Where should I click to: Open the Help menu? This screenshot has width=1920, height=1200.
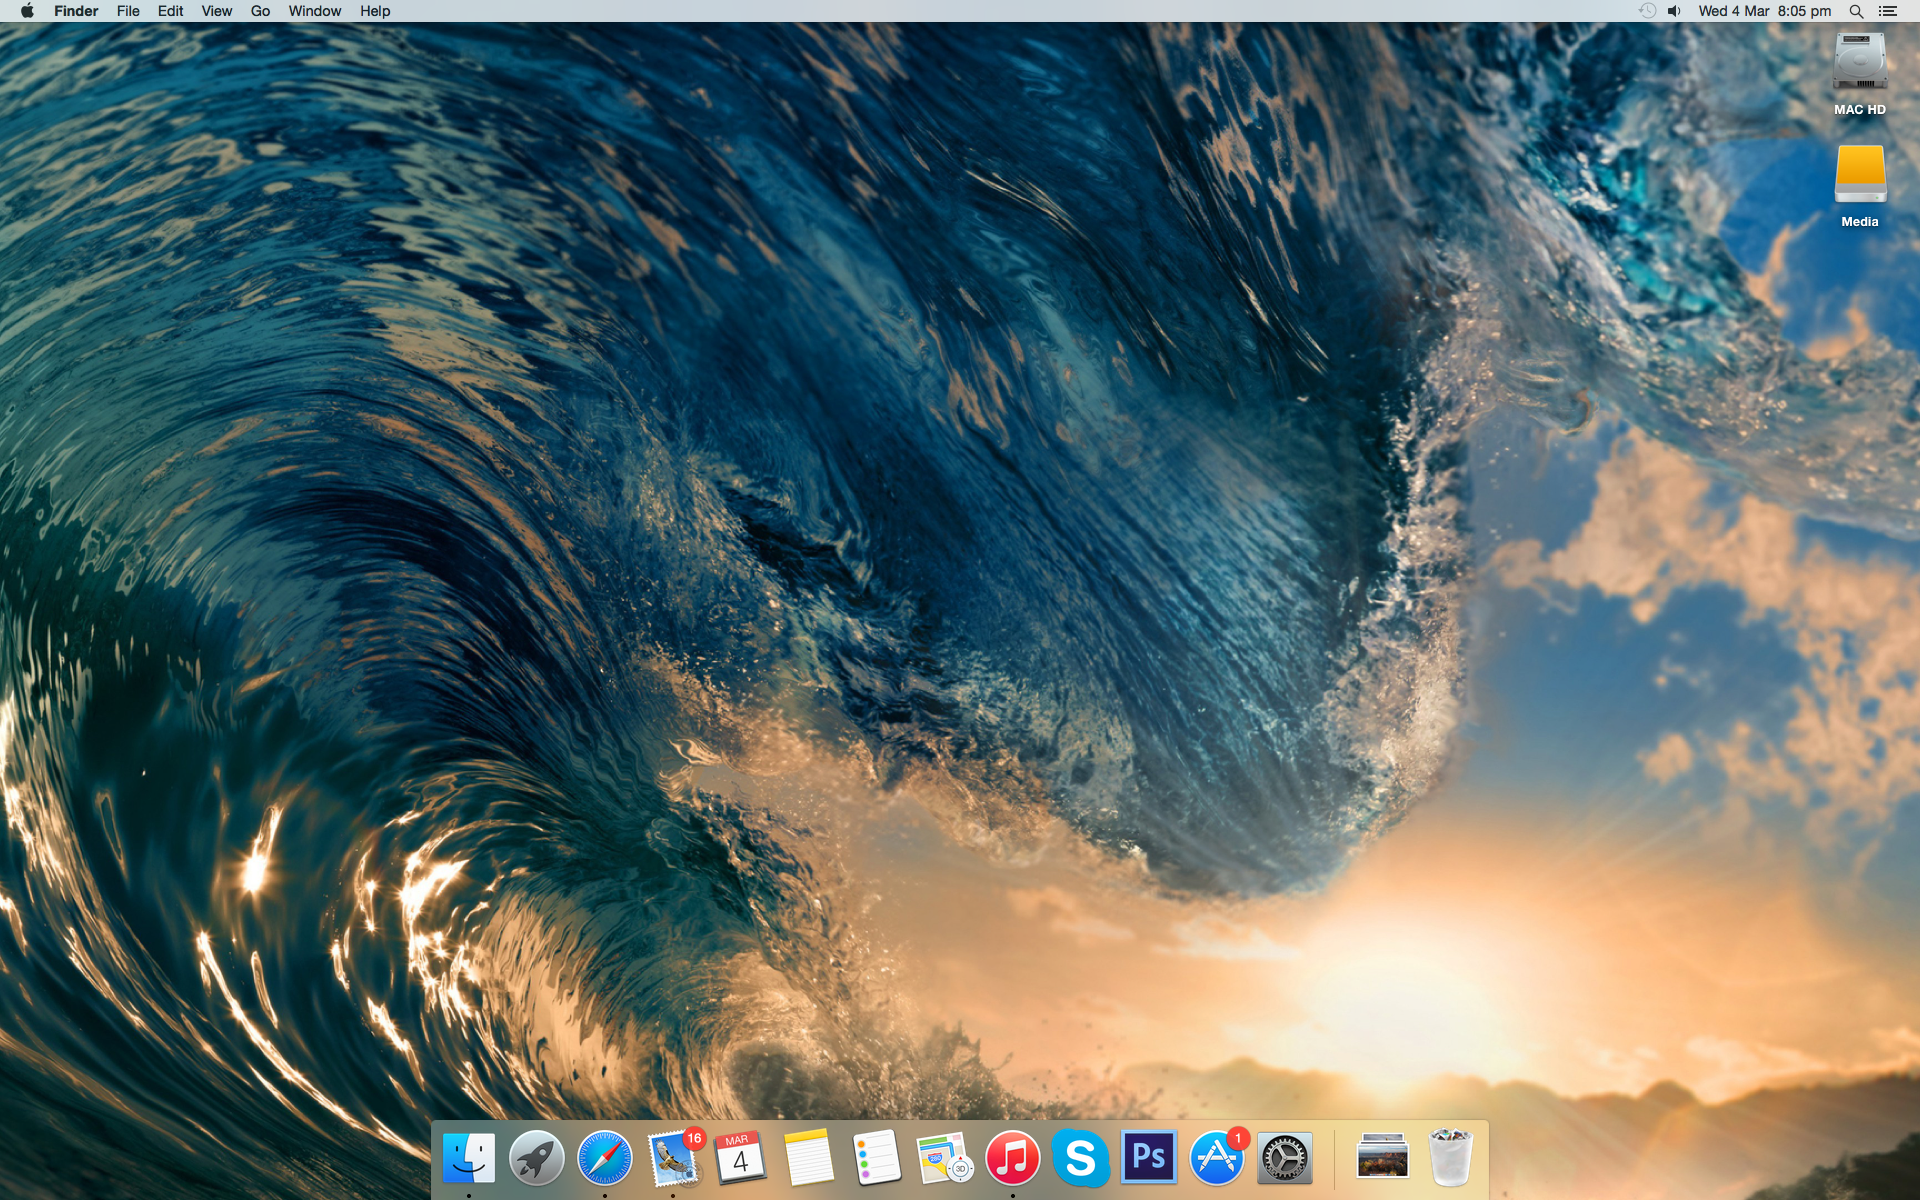coord(375,11)
